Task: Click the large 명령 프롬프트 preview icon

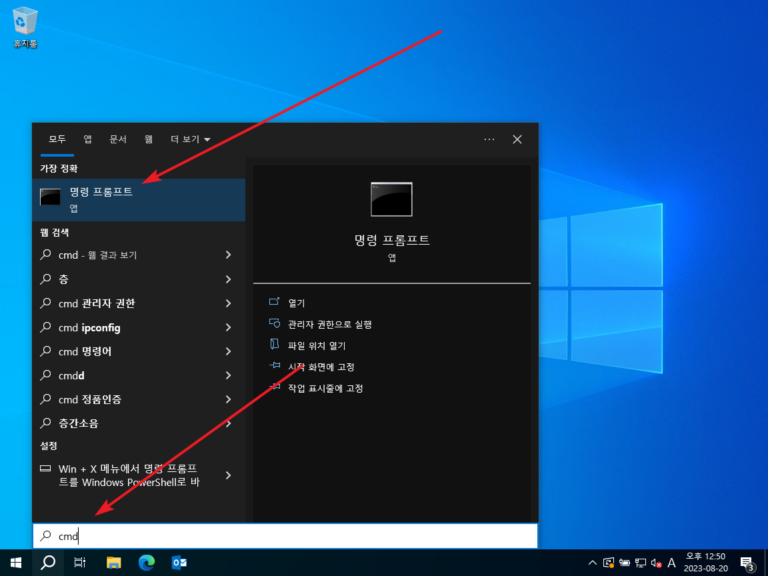Action: 391,199
